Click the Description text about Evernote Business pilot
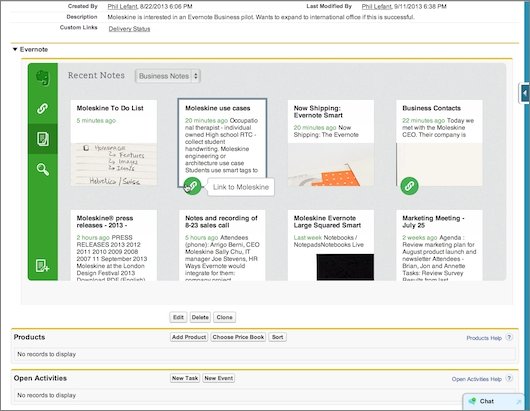 261,17
